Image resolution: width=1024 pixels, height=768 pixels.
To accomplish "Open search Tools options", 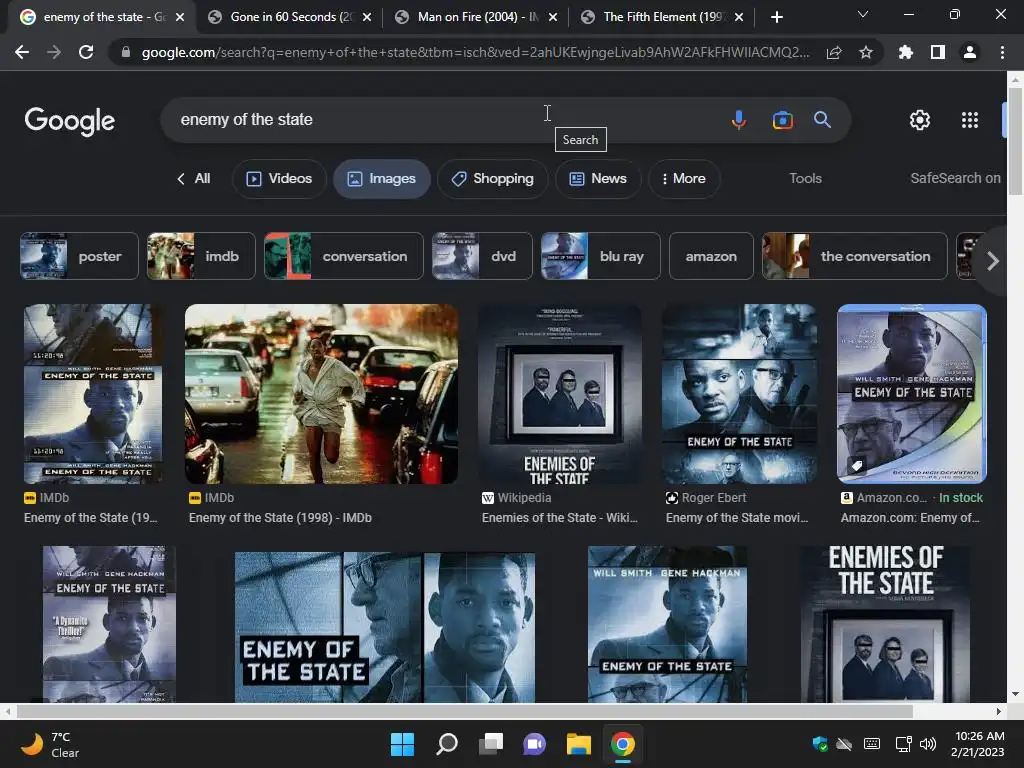I will coord(805,178).
